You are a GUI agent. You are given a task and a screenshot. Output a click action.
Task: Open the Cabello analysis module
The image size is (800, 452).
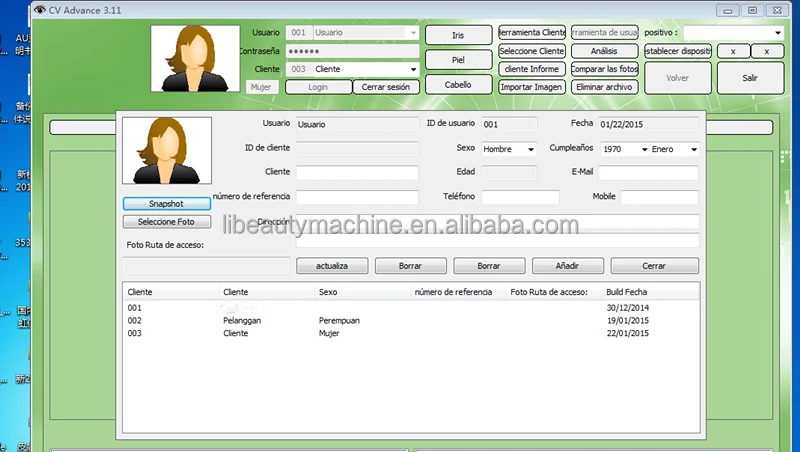pyautogui.click(x=458, y=85)
